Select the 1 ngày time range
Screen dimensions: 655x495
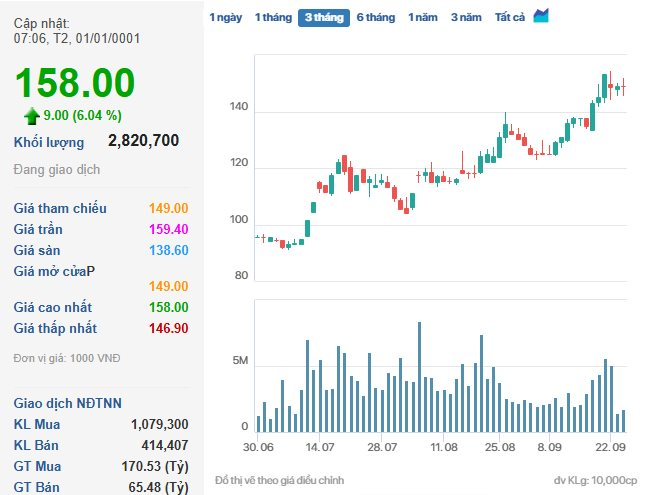click(x=225, y=17)
